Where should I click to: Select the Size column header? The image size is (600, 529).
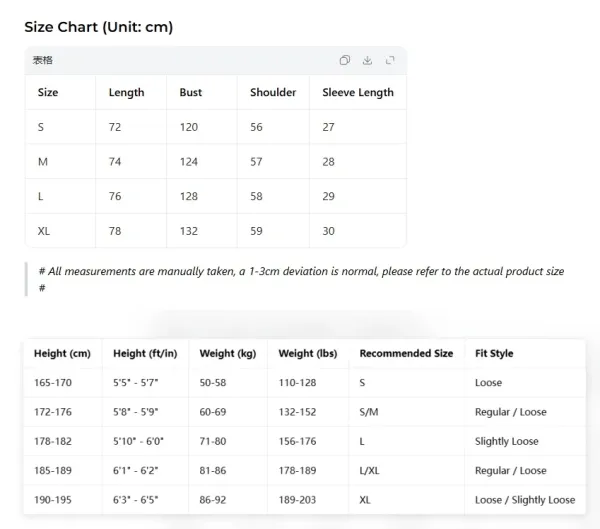pos(48,92)
